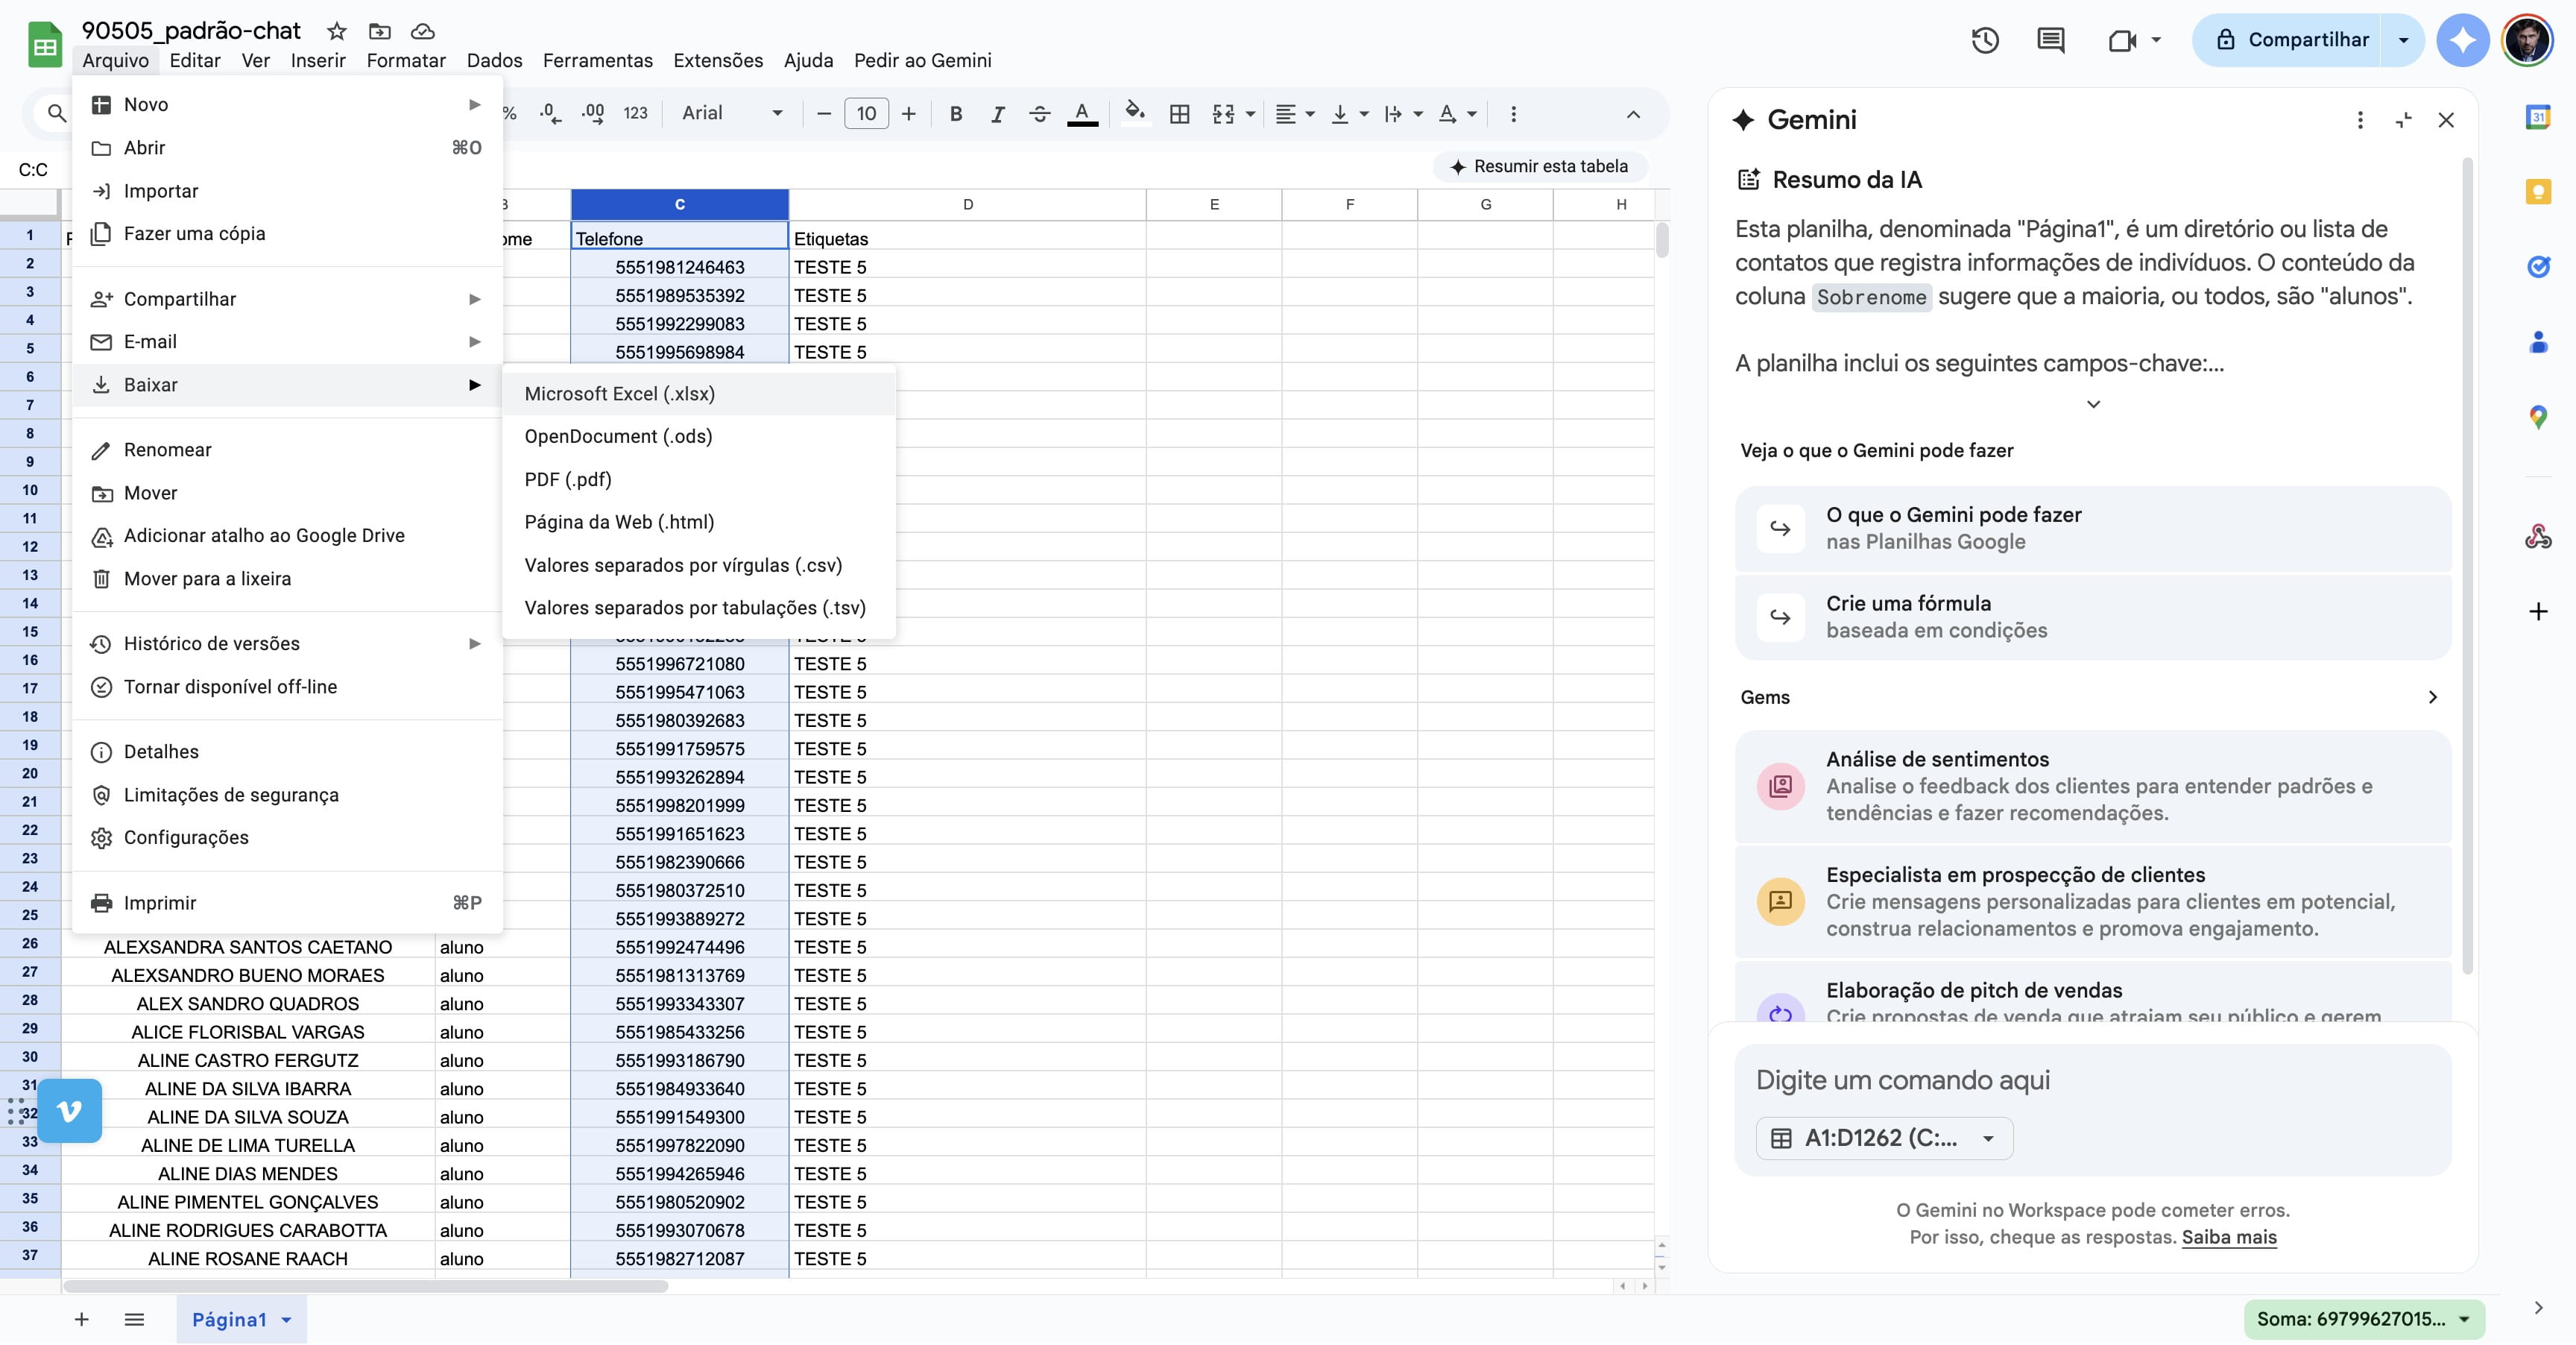Viewport: 2576px width, 1345px height.
Task: Increase decimal places
Action: click(593, 114)
